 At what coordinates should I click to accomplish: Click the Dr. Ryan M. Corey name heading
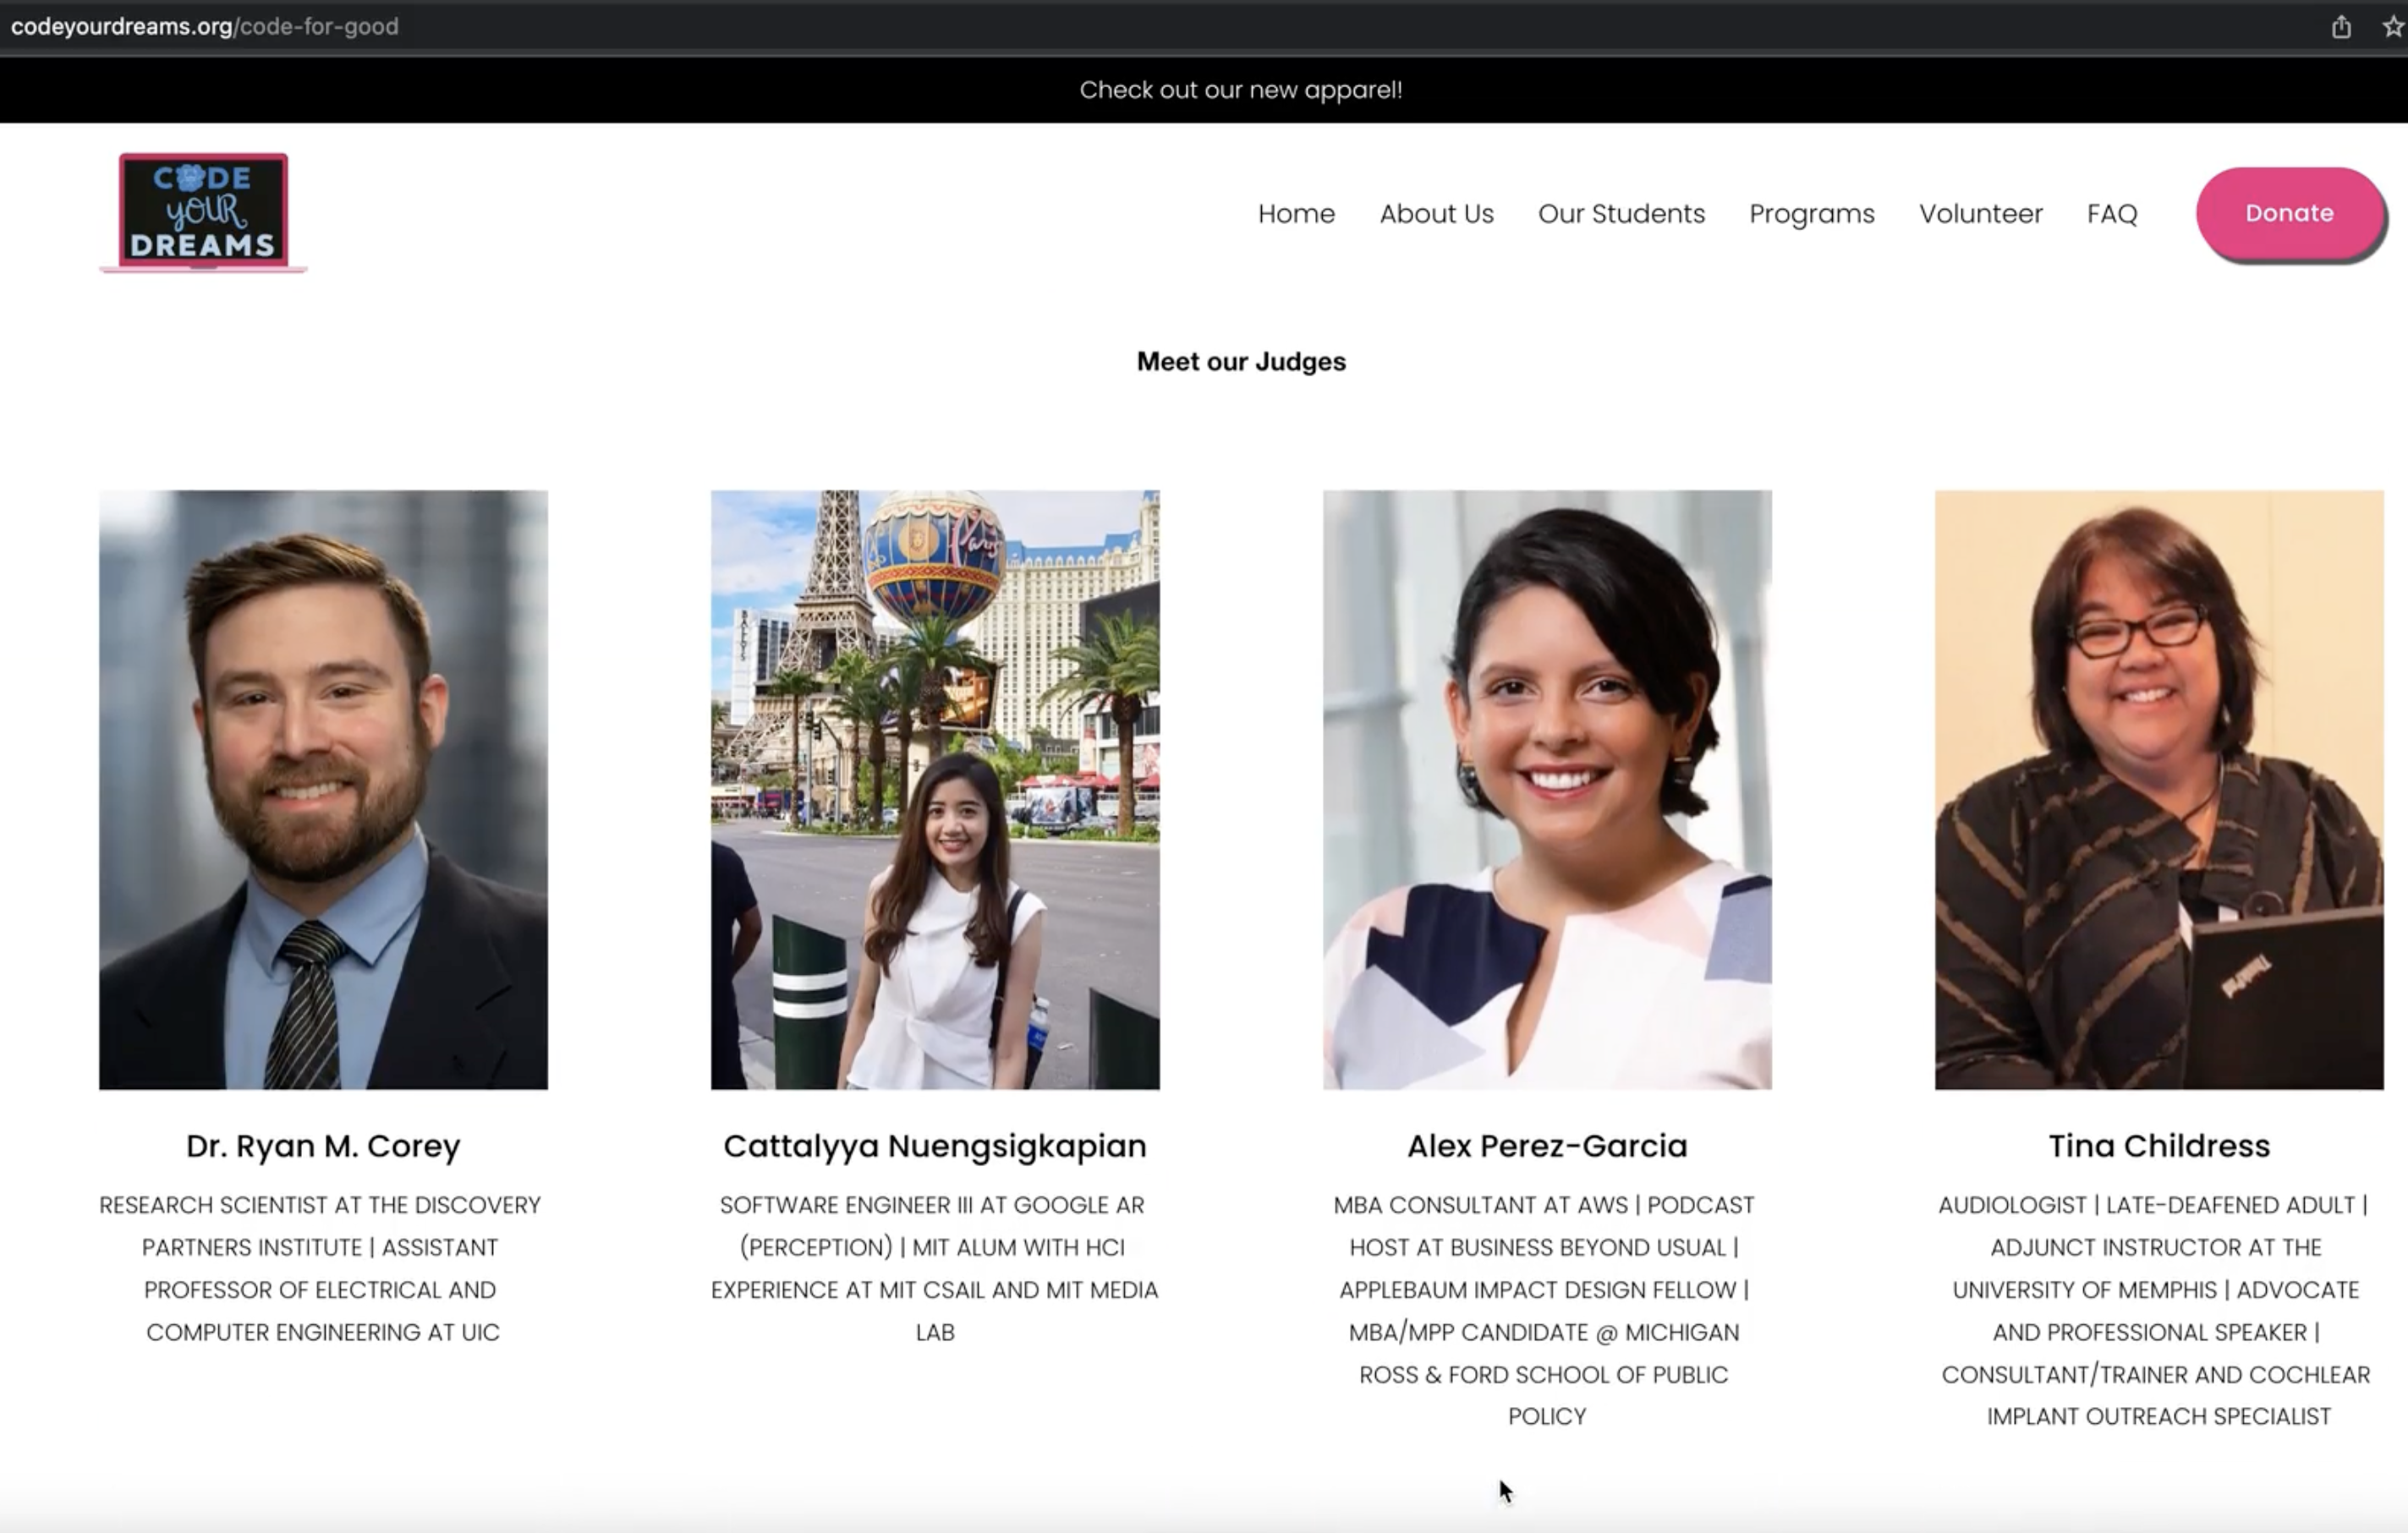tap(323, 1146)
